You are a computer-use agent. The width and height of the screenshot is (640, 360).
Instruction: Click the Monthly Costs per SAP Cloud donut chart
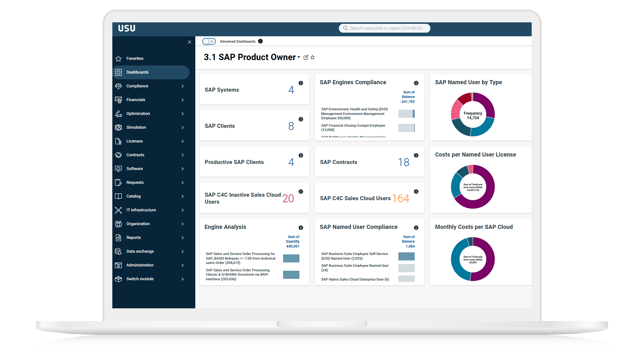click(473, 259)
